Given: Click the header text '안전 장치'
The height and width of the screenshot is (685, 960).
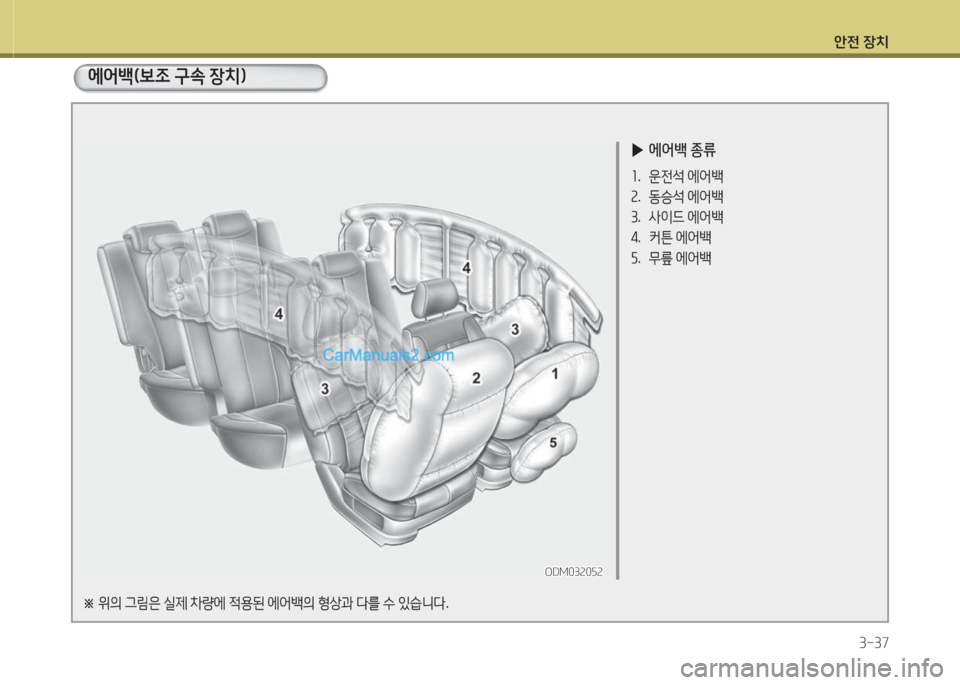Looking at the screenshot, I should (860, 42).
